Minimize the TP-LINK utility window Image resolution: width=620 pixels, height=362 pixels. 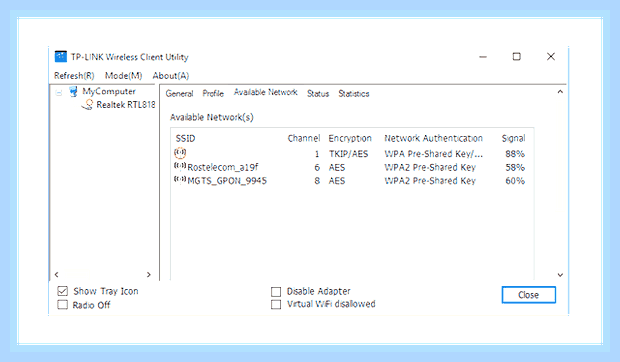[x=483, y=57]
